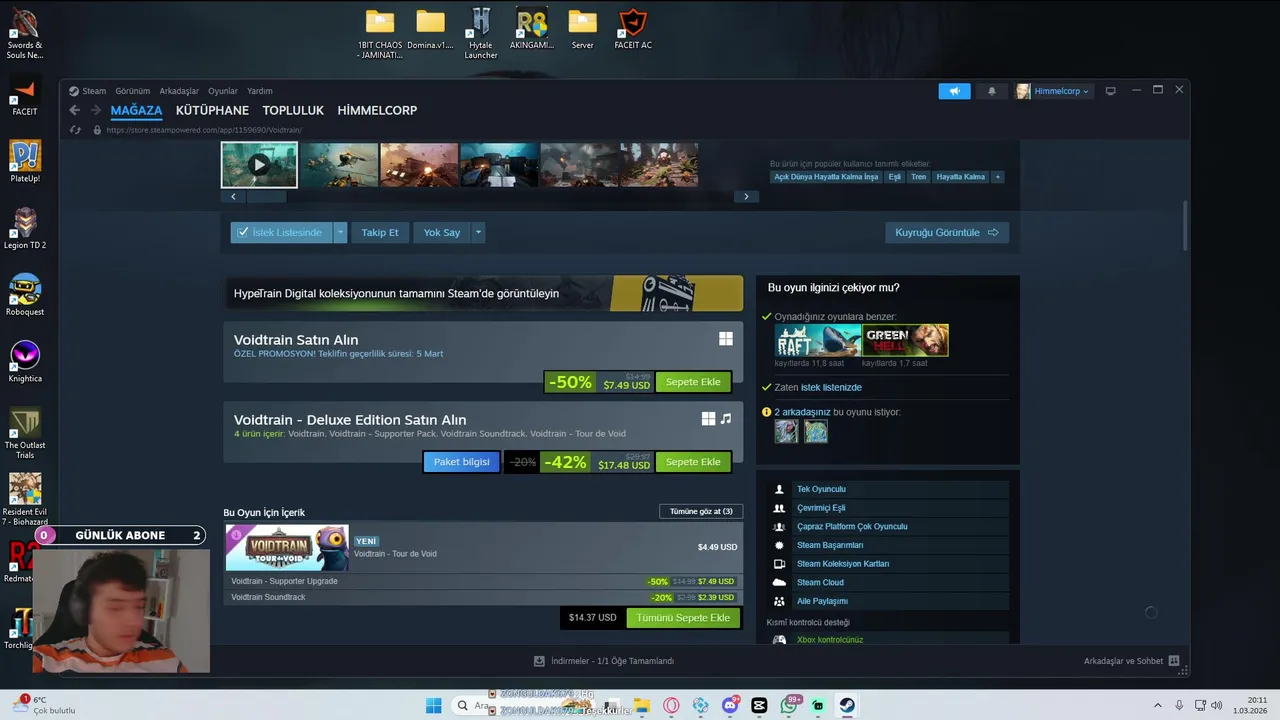Open the HİMMELCORP profile tab
1280x720 pixels.
point(377,110)
